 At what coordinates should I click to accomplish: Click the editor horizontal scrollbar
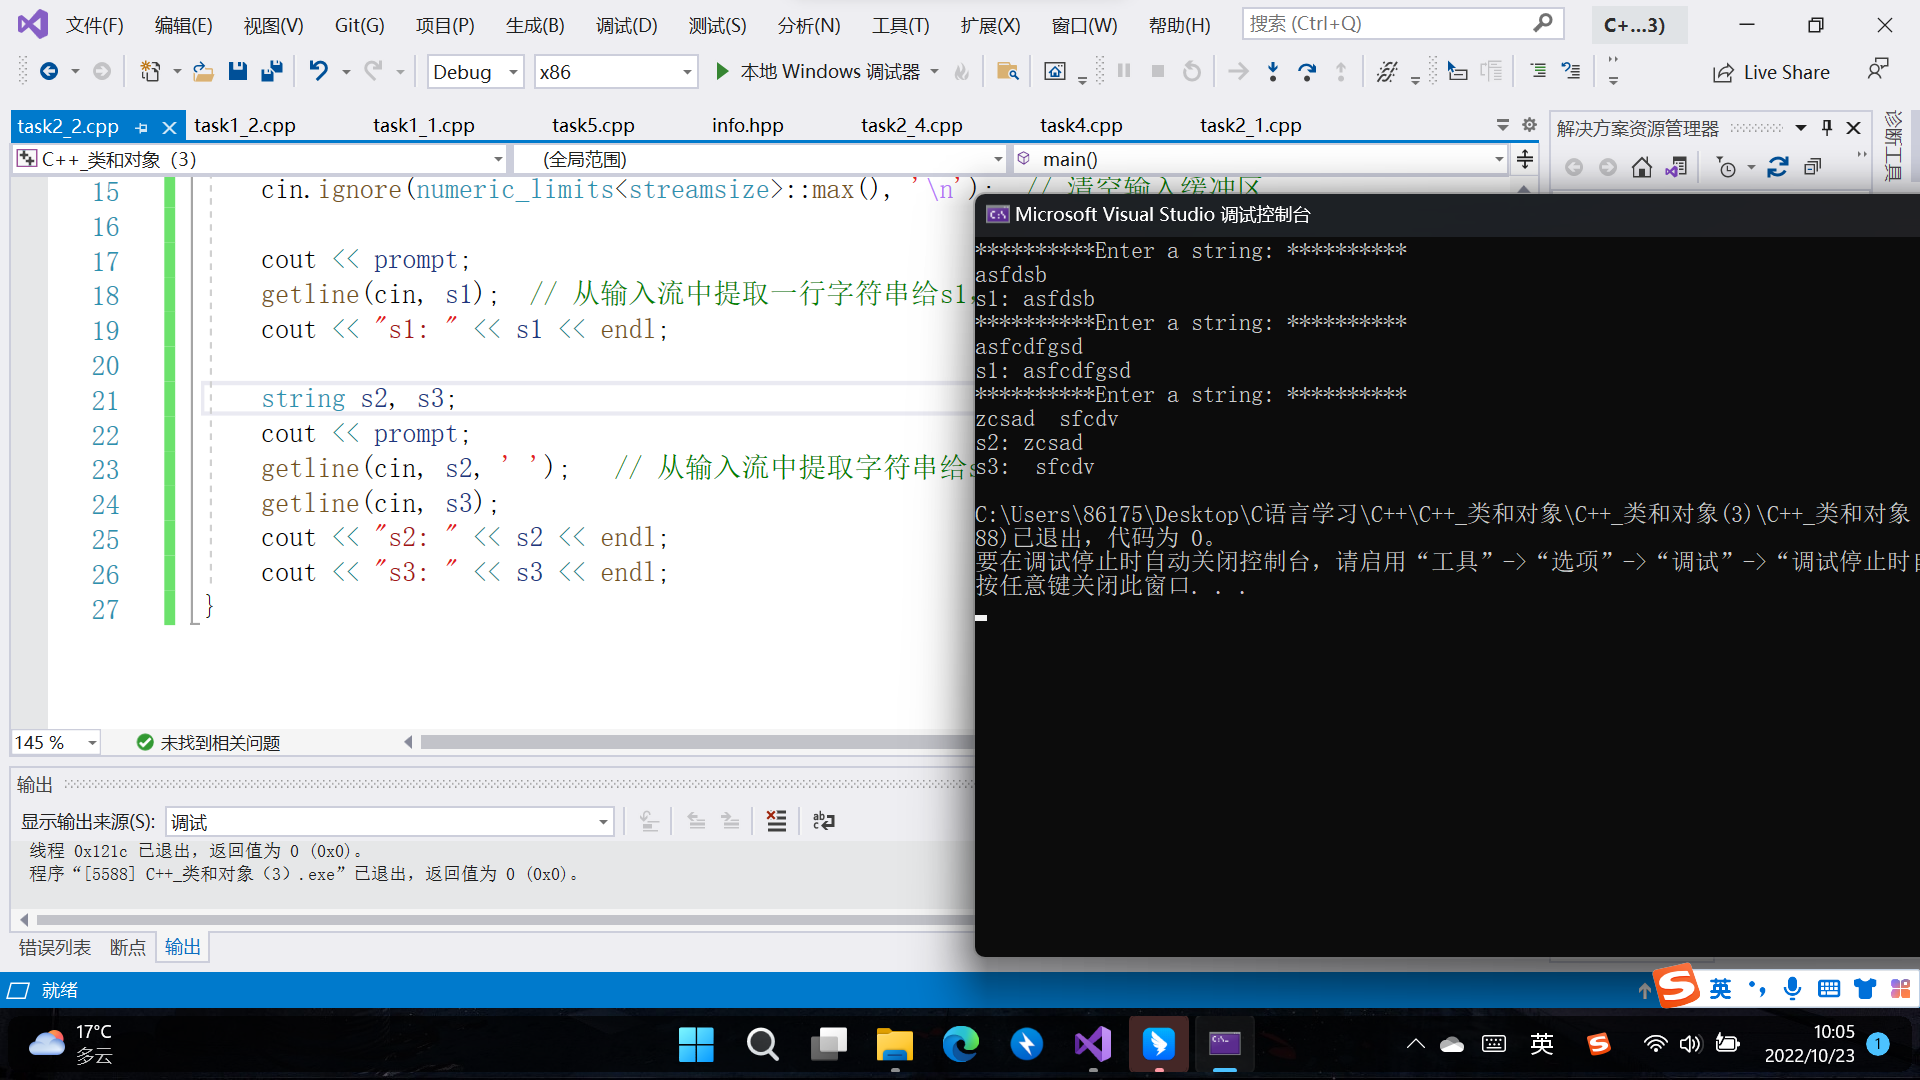(690, 742)
